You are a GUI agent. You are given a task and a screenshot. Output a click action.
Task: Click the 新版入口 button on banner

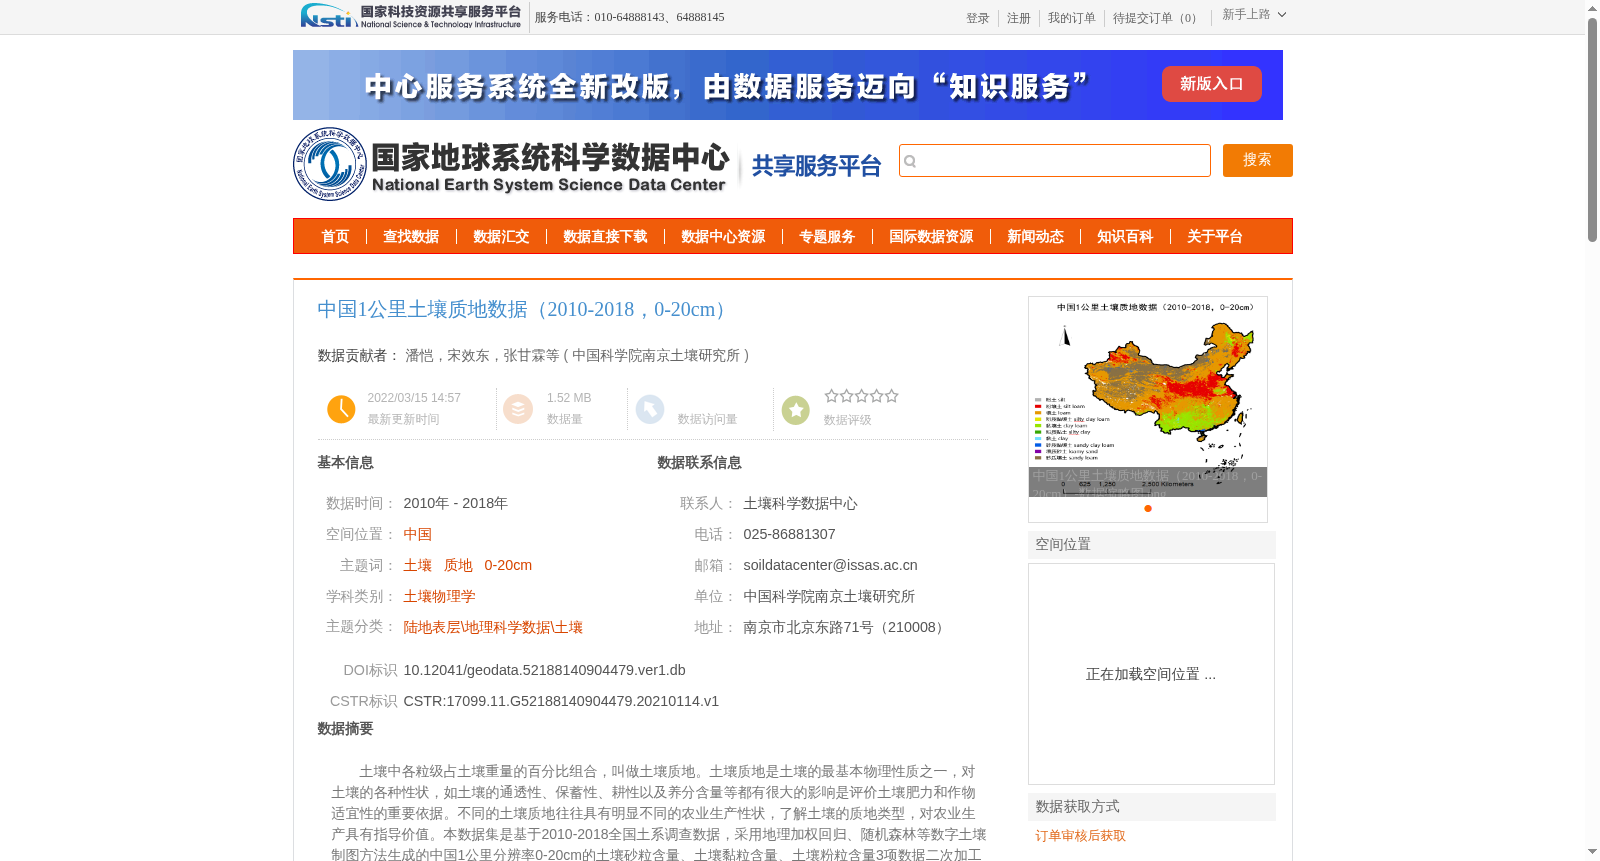[1211, 84]
